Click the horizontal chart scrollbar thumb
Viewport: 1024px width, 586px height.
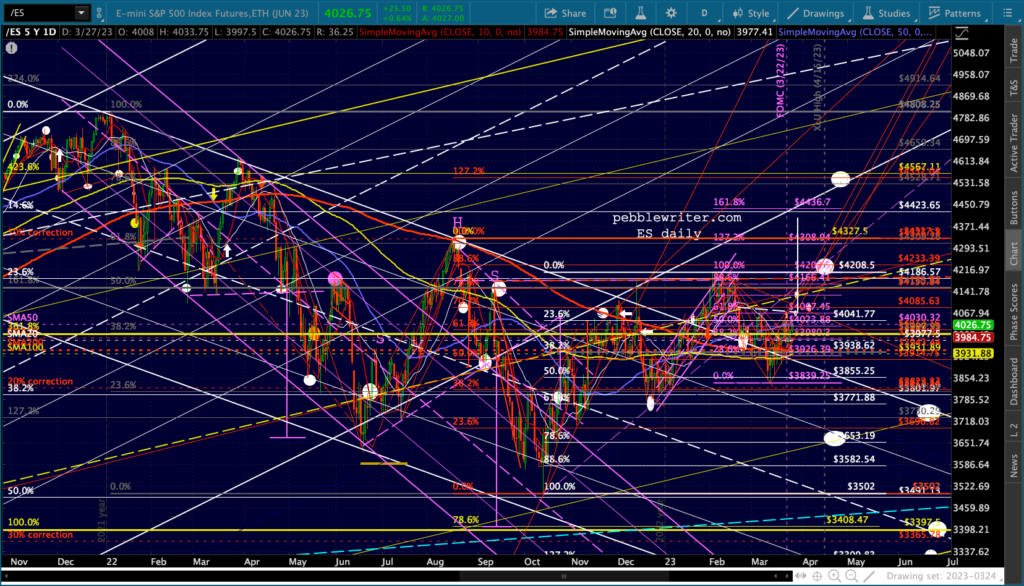(563, 576)
